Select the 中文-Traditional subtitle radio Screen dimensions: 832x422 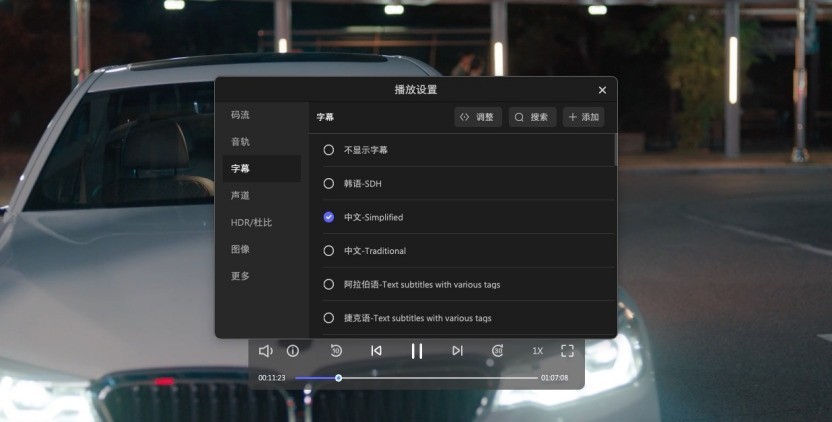tap(328, 251)
